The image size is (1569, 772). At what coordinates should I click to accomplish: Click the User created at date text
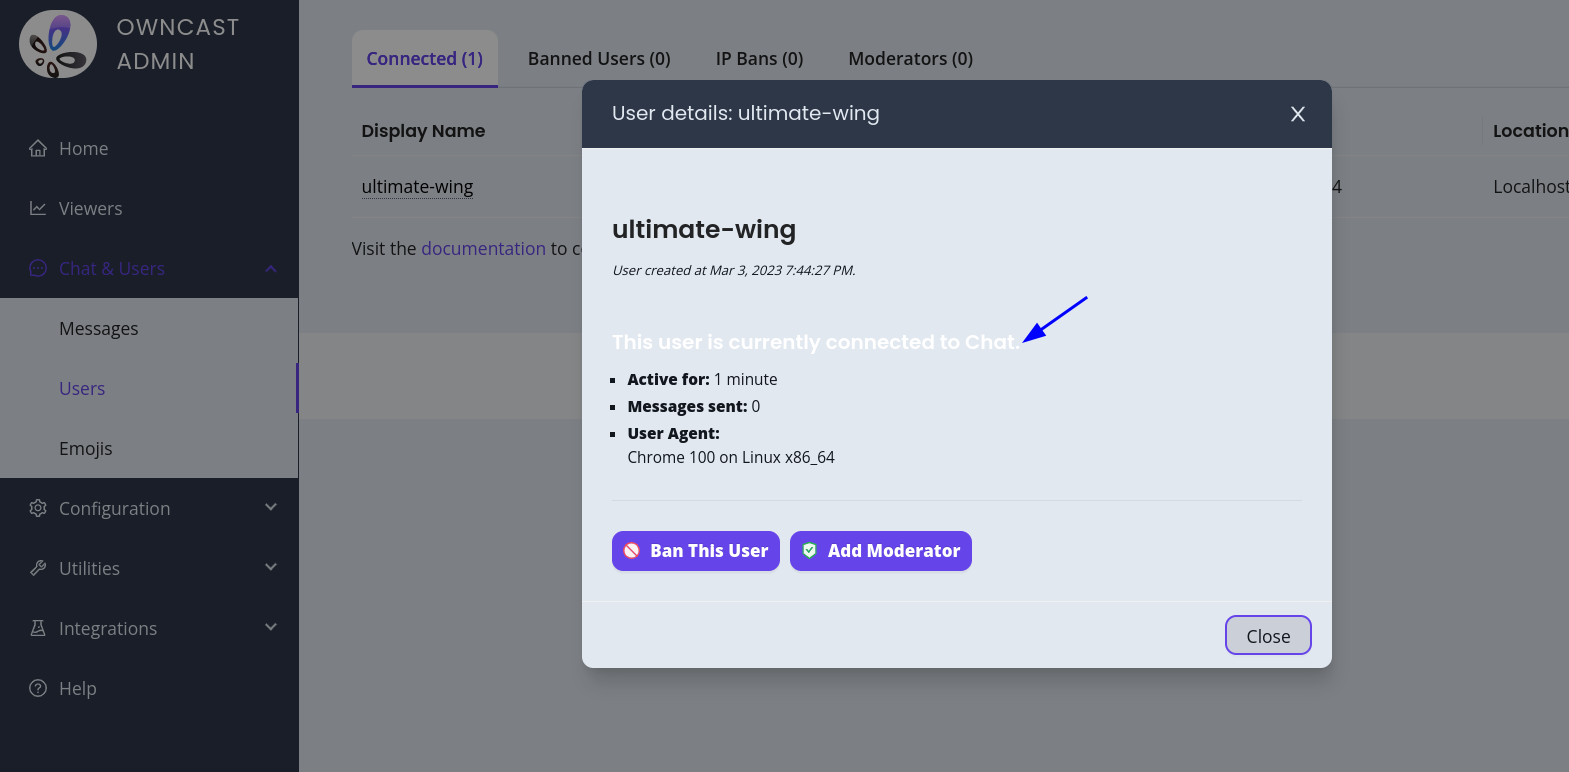tap(734, 270)
